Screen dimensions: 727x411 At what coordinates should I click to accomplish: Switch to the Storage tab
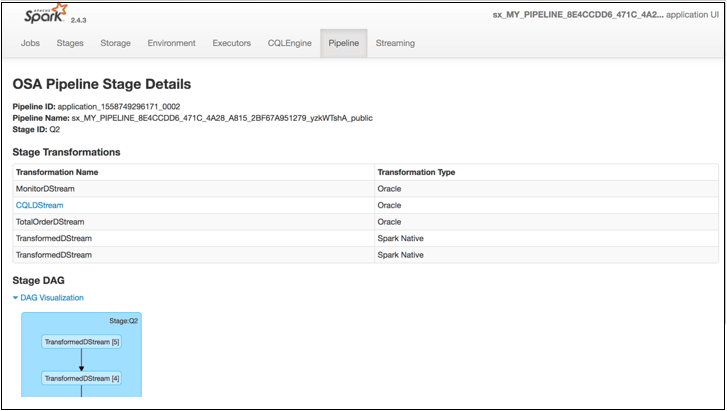point(115,43)
